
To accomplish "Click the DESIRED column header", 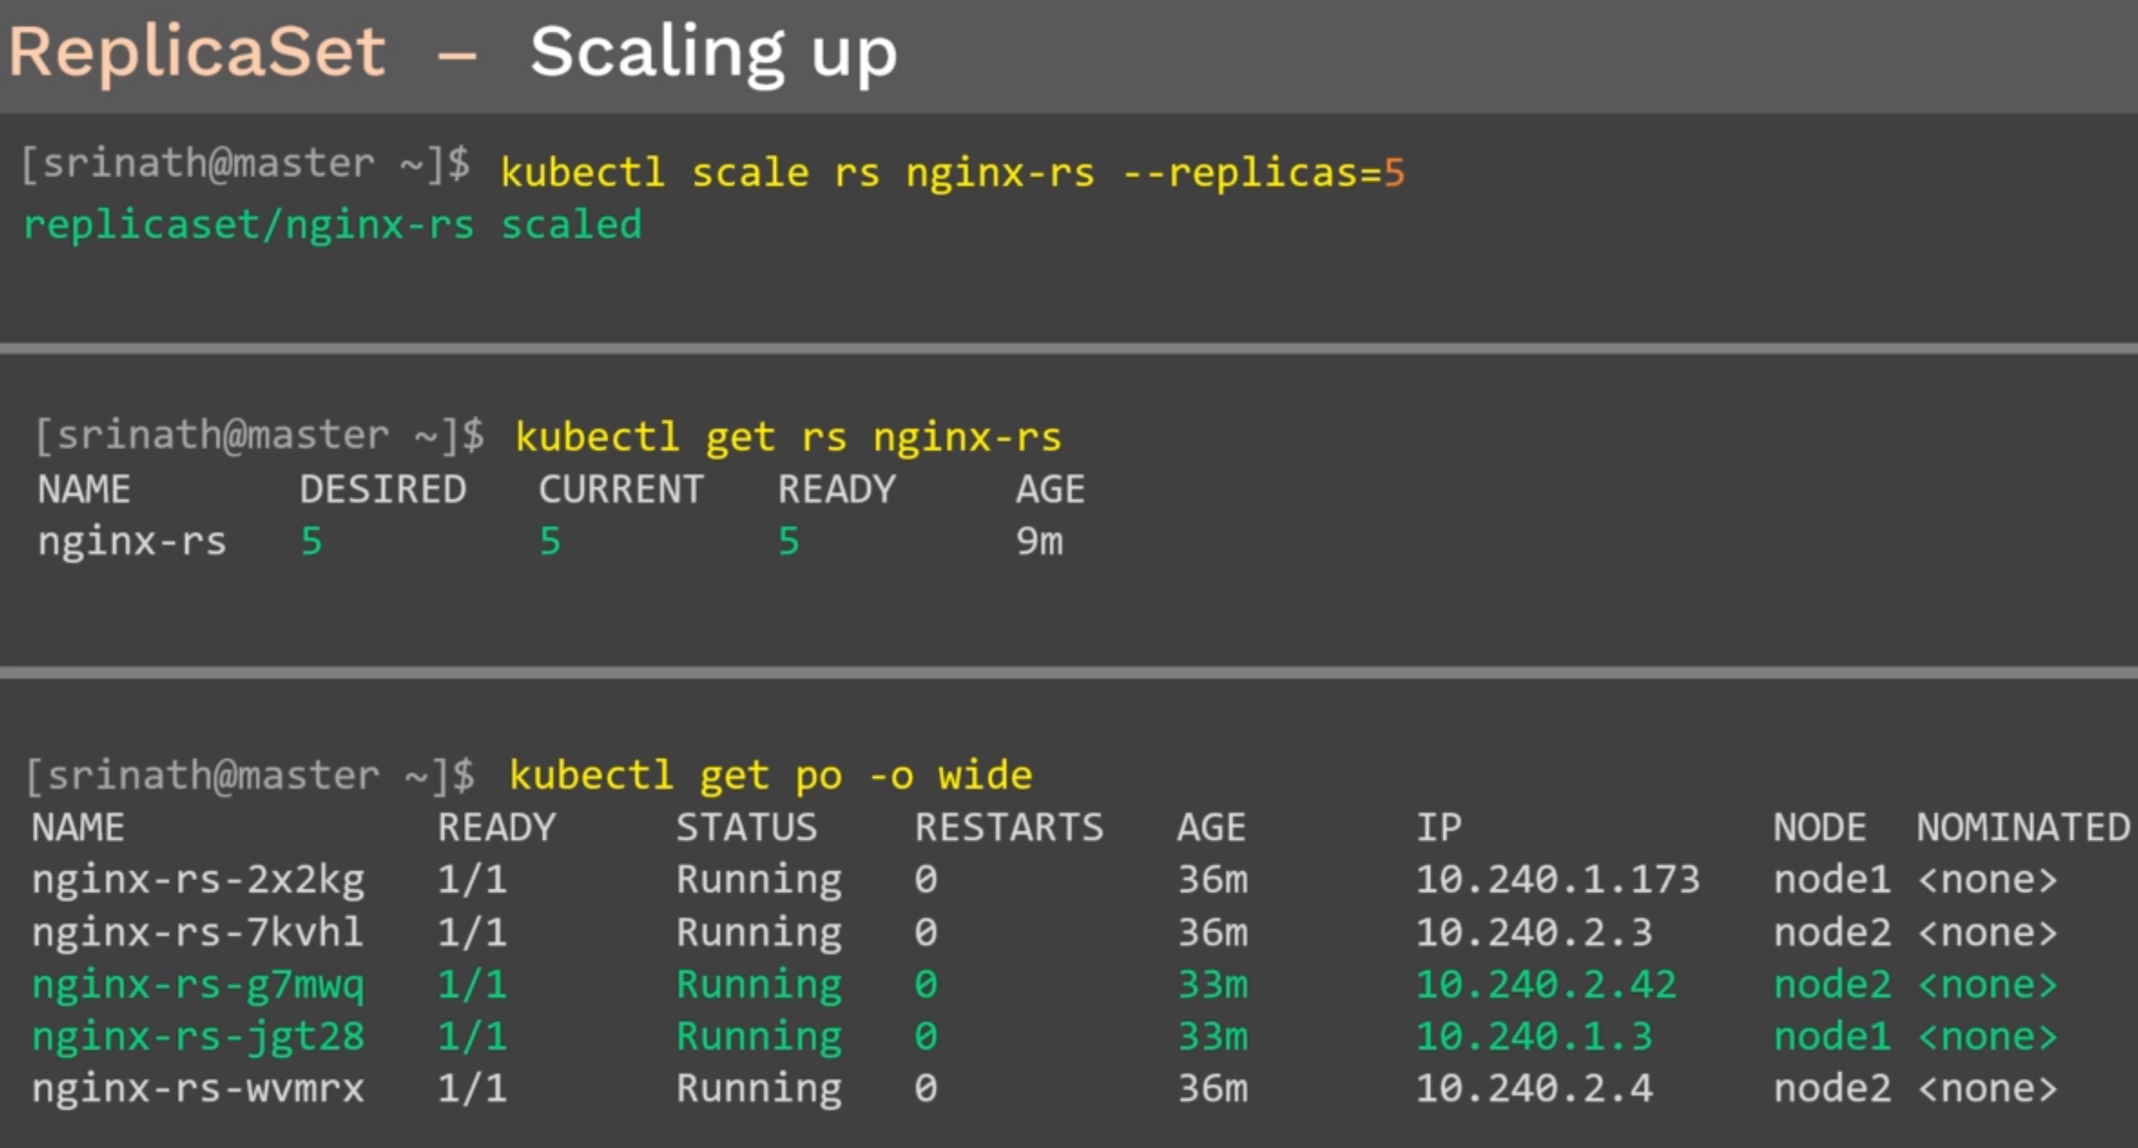I will [383, 489].
